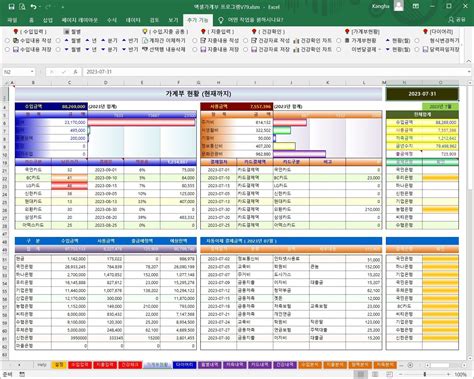This screenshot has height=379, width=474.
Task: Switch to Page Break Preview in status bar
Action: pos(389,375)
